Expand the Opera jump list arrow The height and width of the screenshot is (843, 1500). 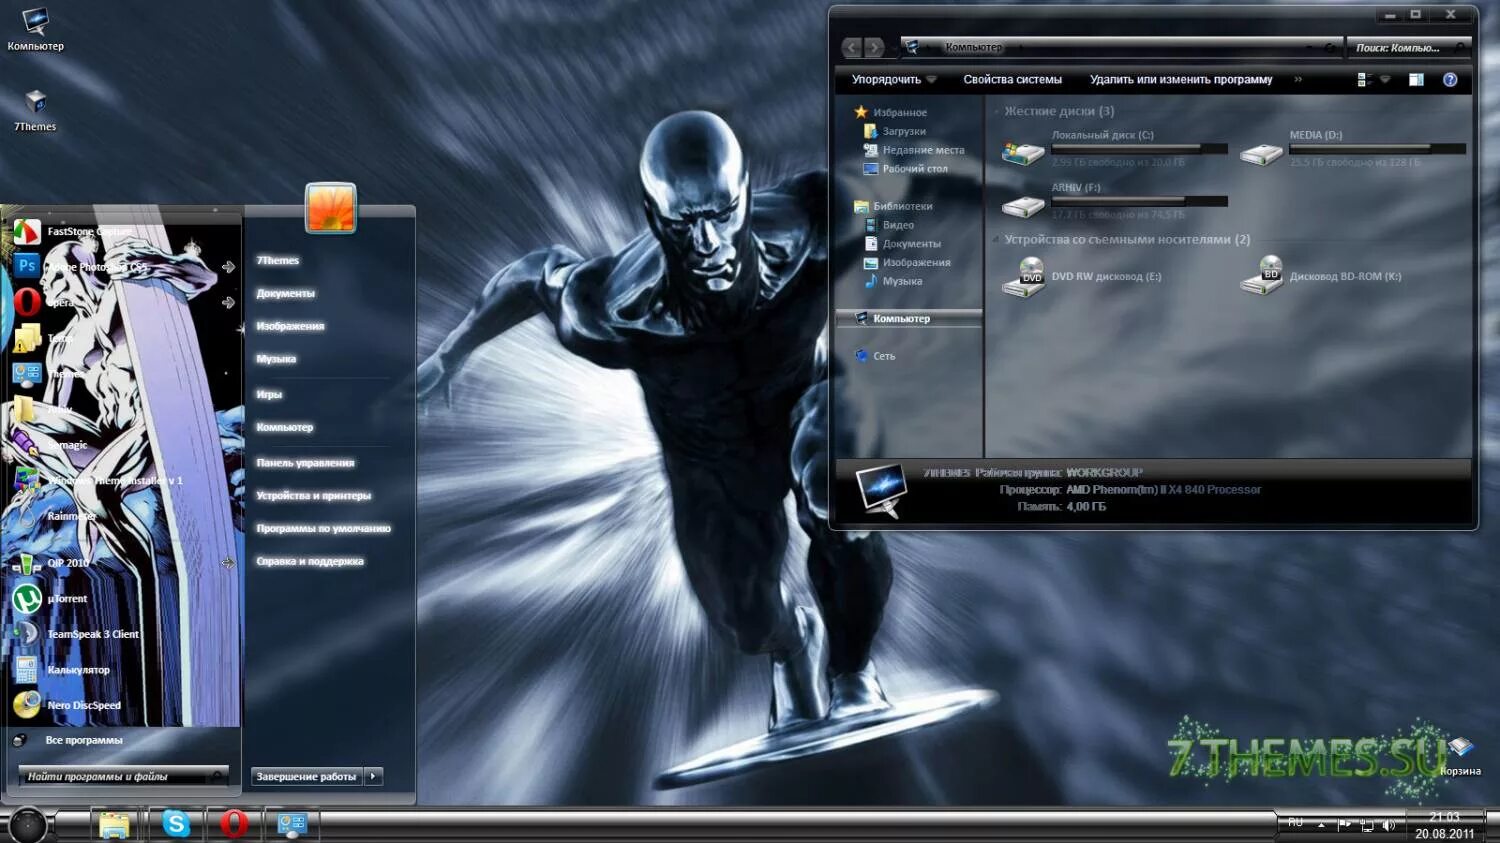tap(228, 302)
